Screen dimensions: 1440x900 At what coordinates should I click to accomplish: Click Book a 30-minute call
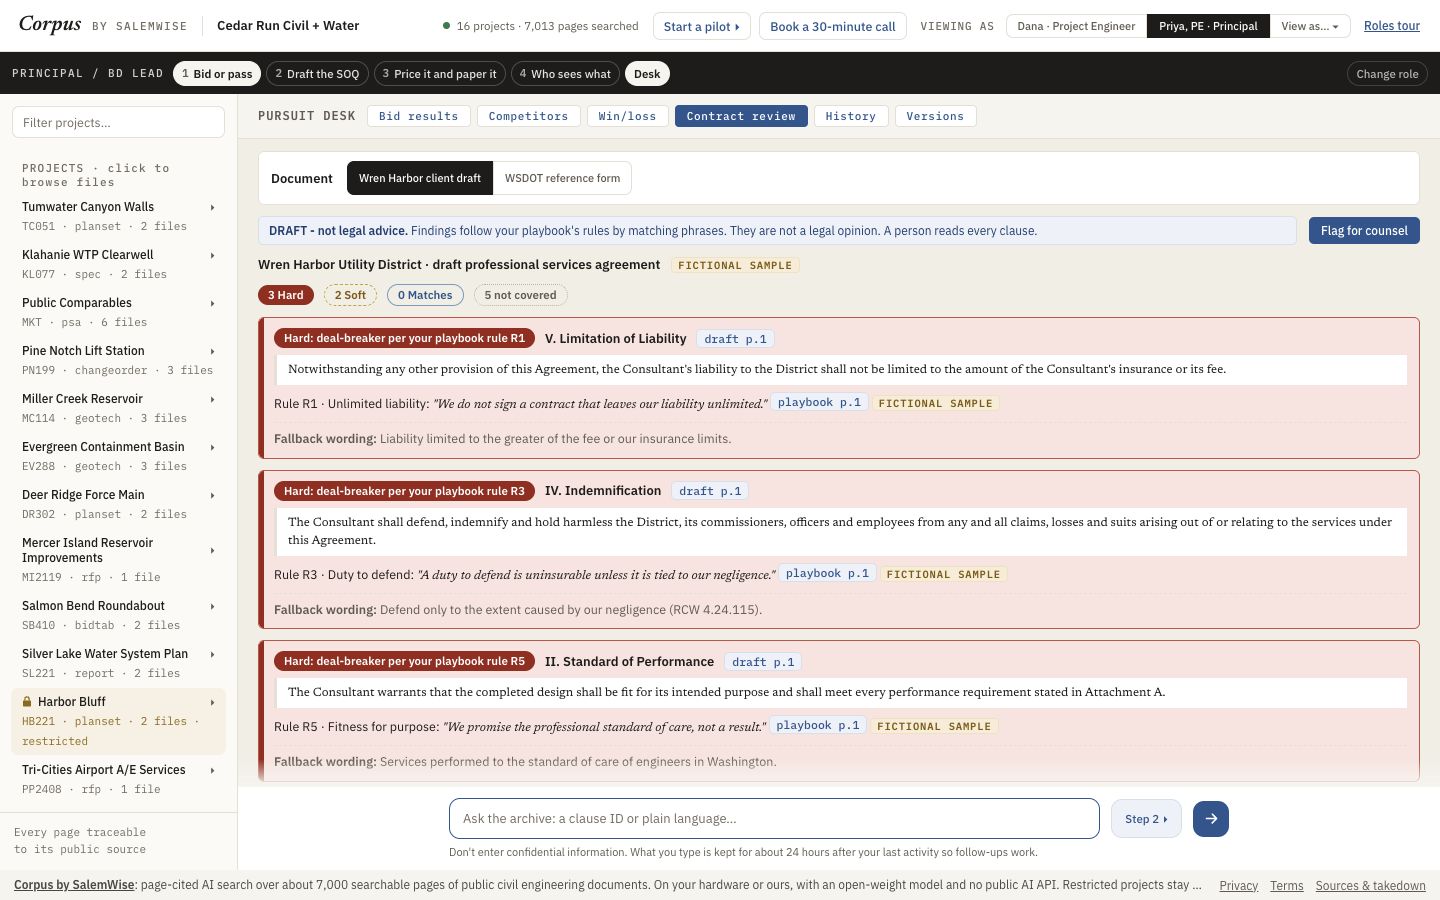tap(833, 26)
